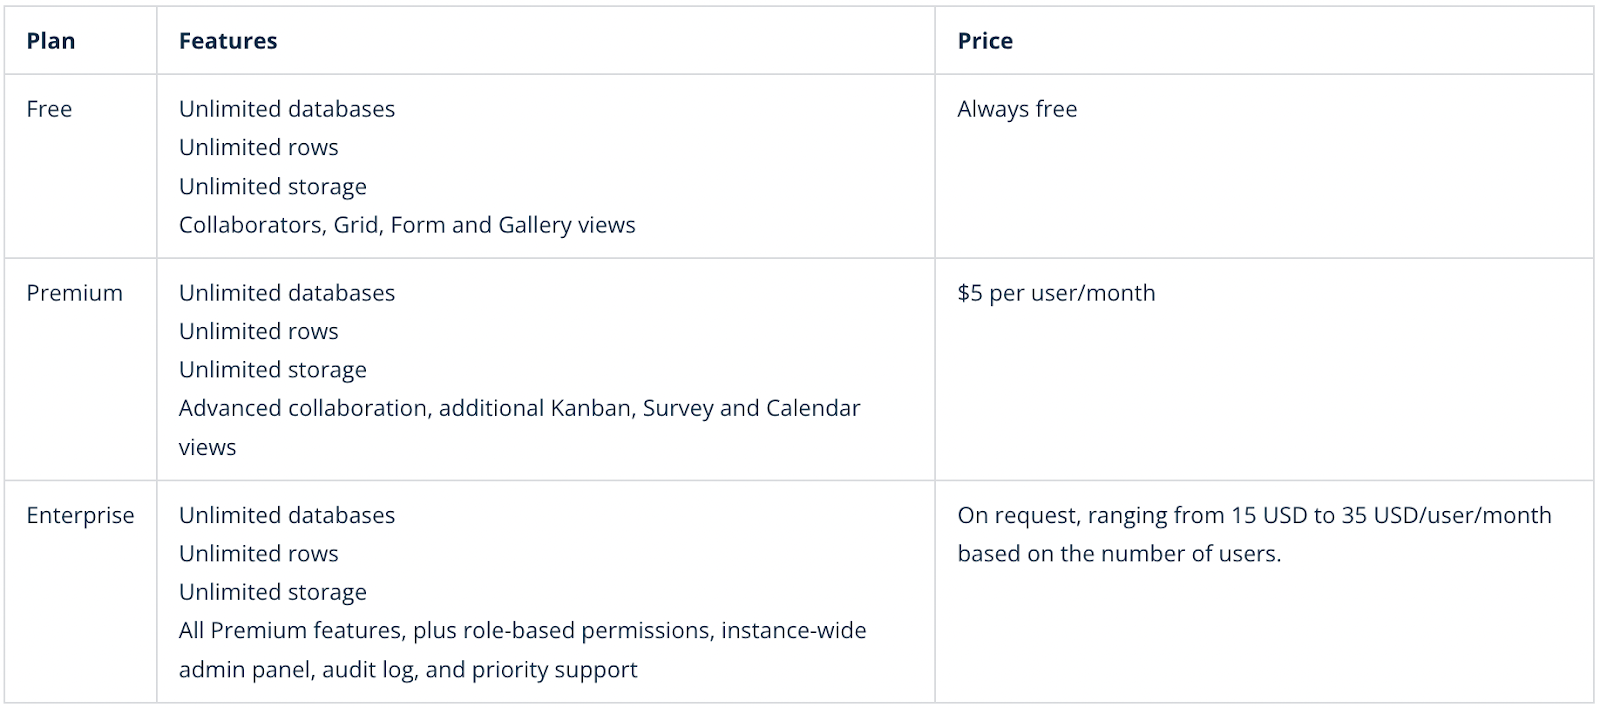
Task: Click "Unlimited databases" in the Enterprise row
Action: pos(287,515)
